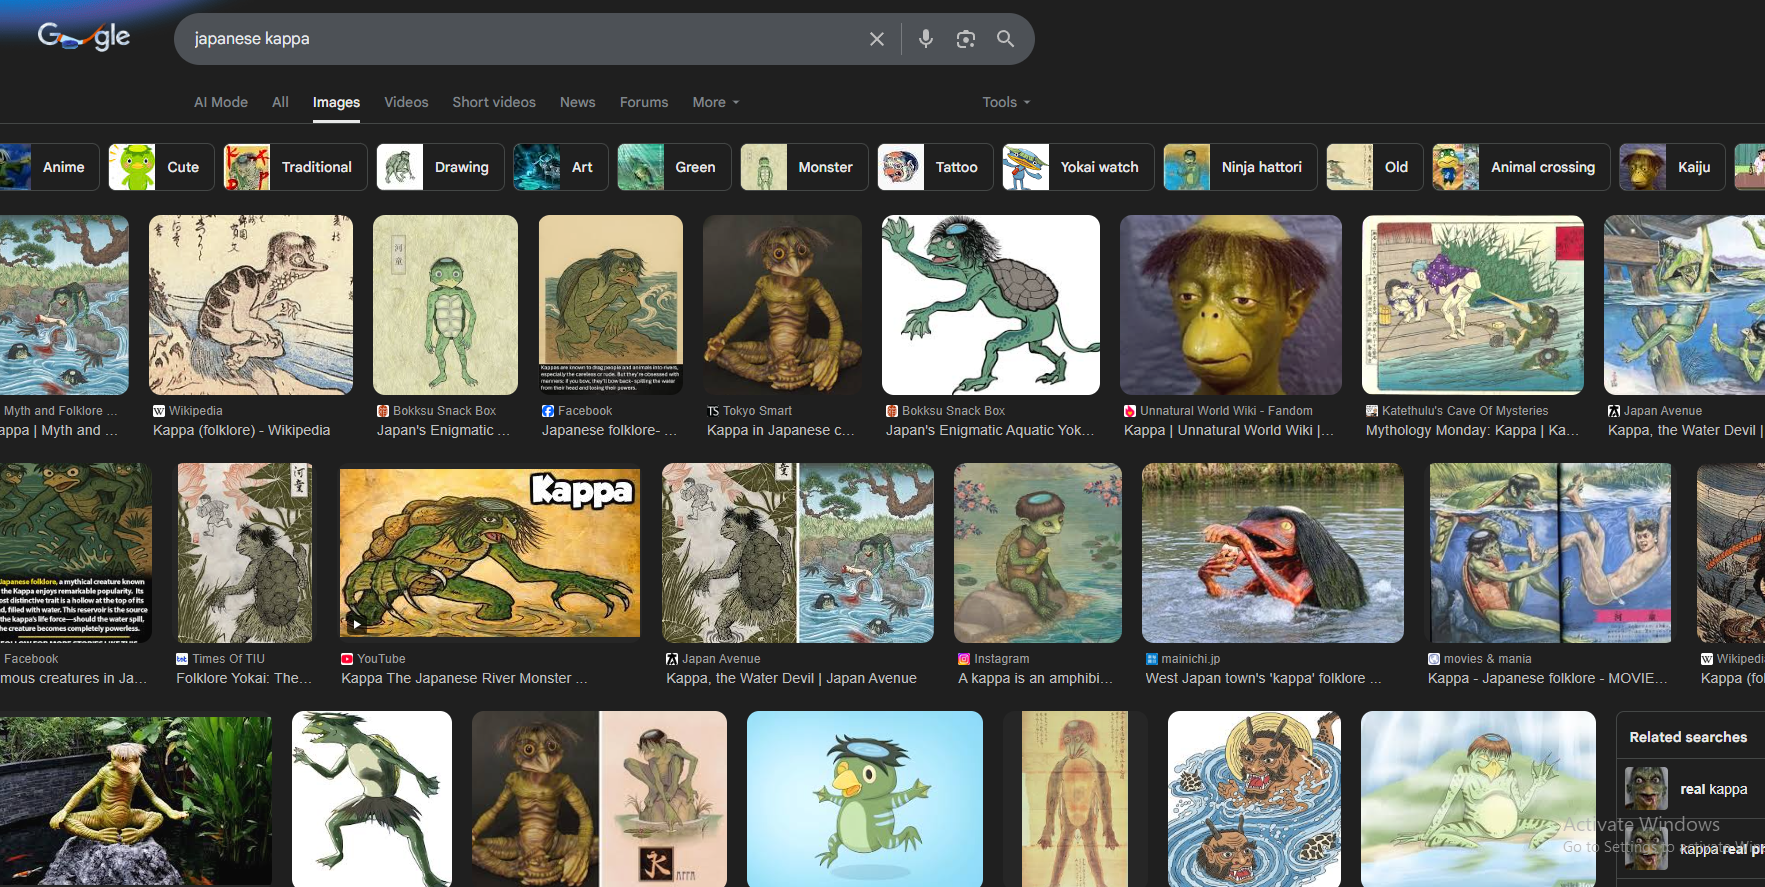The image size is (1765, 887).
Task: Open the YouTube Kappa video thumbnail
Action: tap(490, 553)
